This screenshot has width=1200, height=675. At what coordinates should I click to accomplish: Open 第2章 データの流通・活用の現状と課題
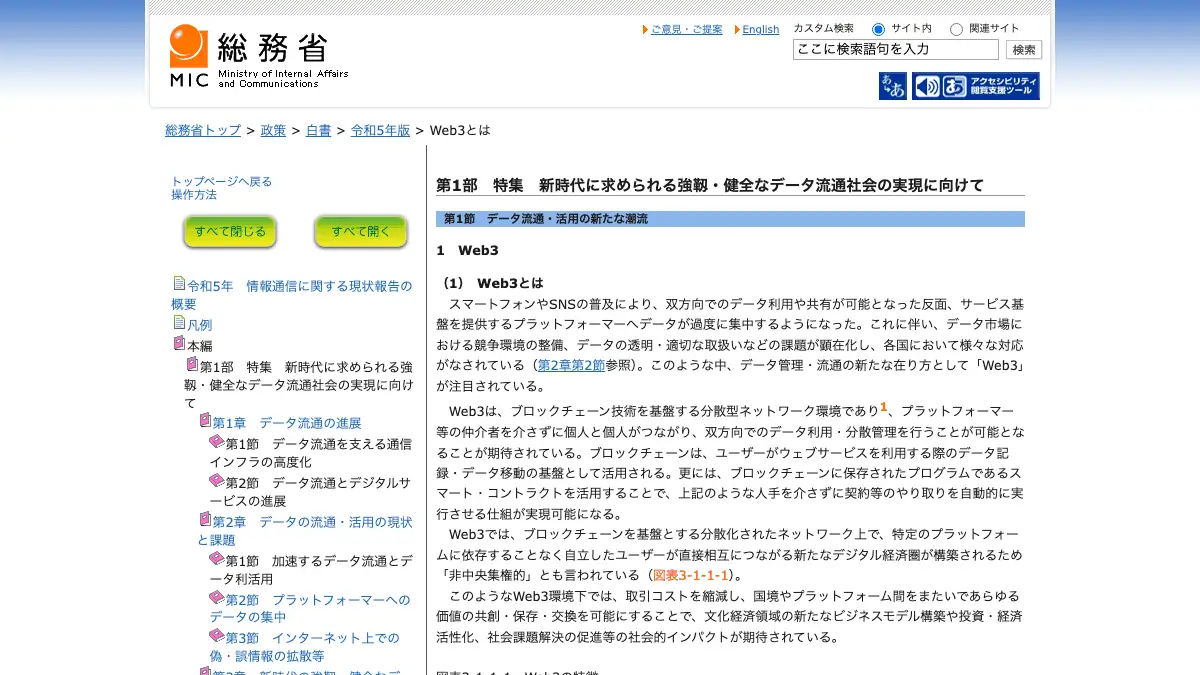point(305,530)
